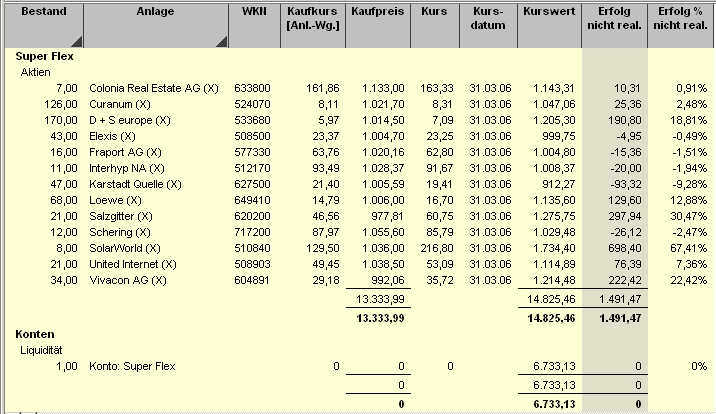Click Bestand value 170,00

point(61,120)
